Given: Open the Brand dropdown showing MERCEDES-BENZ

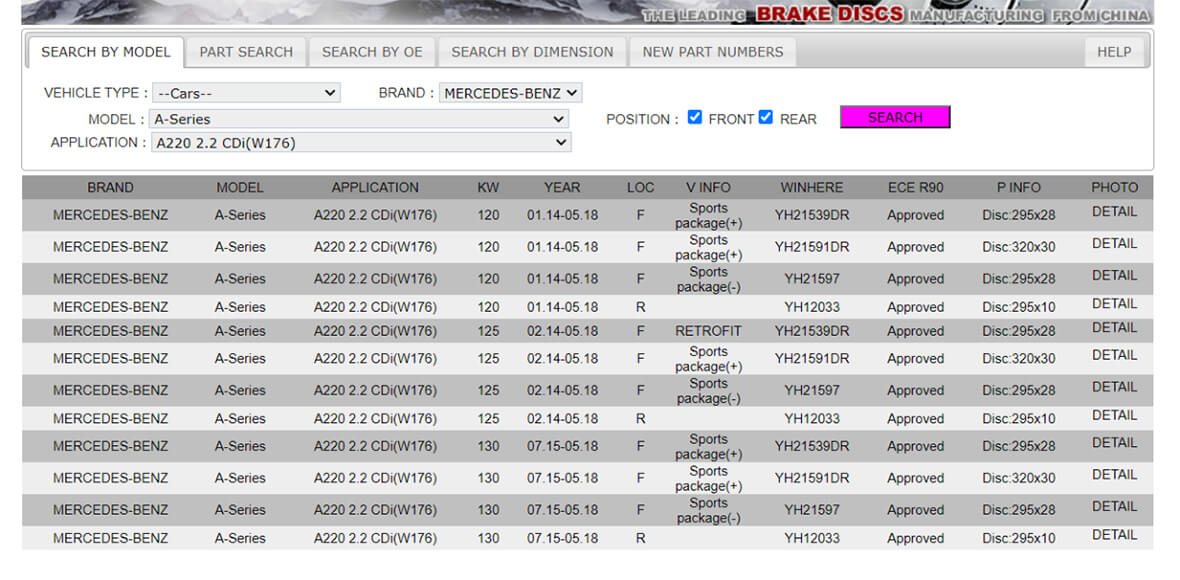Looking at the screenshot, I should (x=510, y=93).
